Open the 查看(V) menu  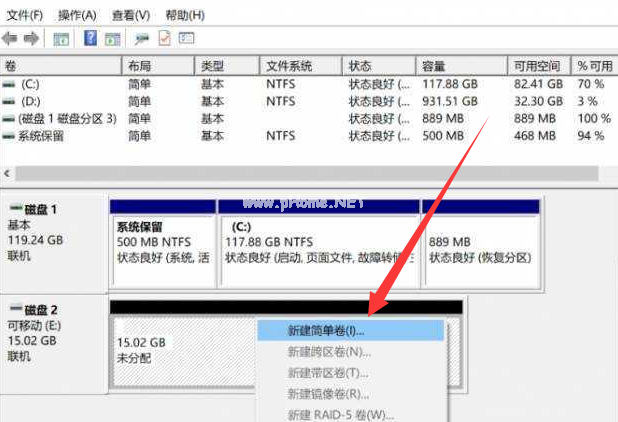(x=131, y=15)
